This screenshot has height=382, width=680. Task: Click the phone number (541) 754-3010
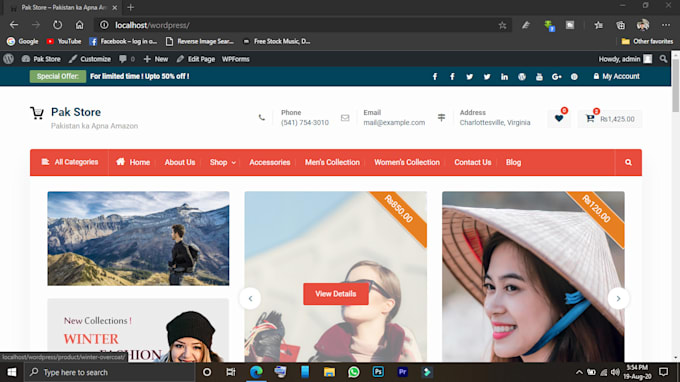tap(305, 123)
